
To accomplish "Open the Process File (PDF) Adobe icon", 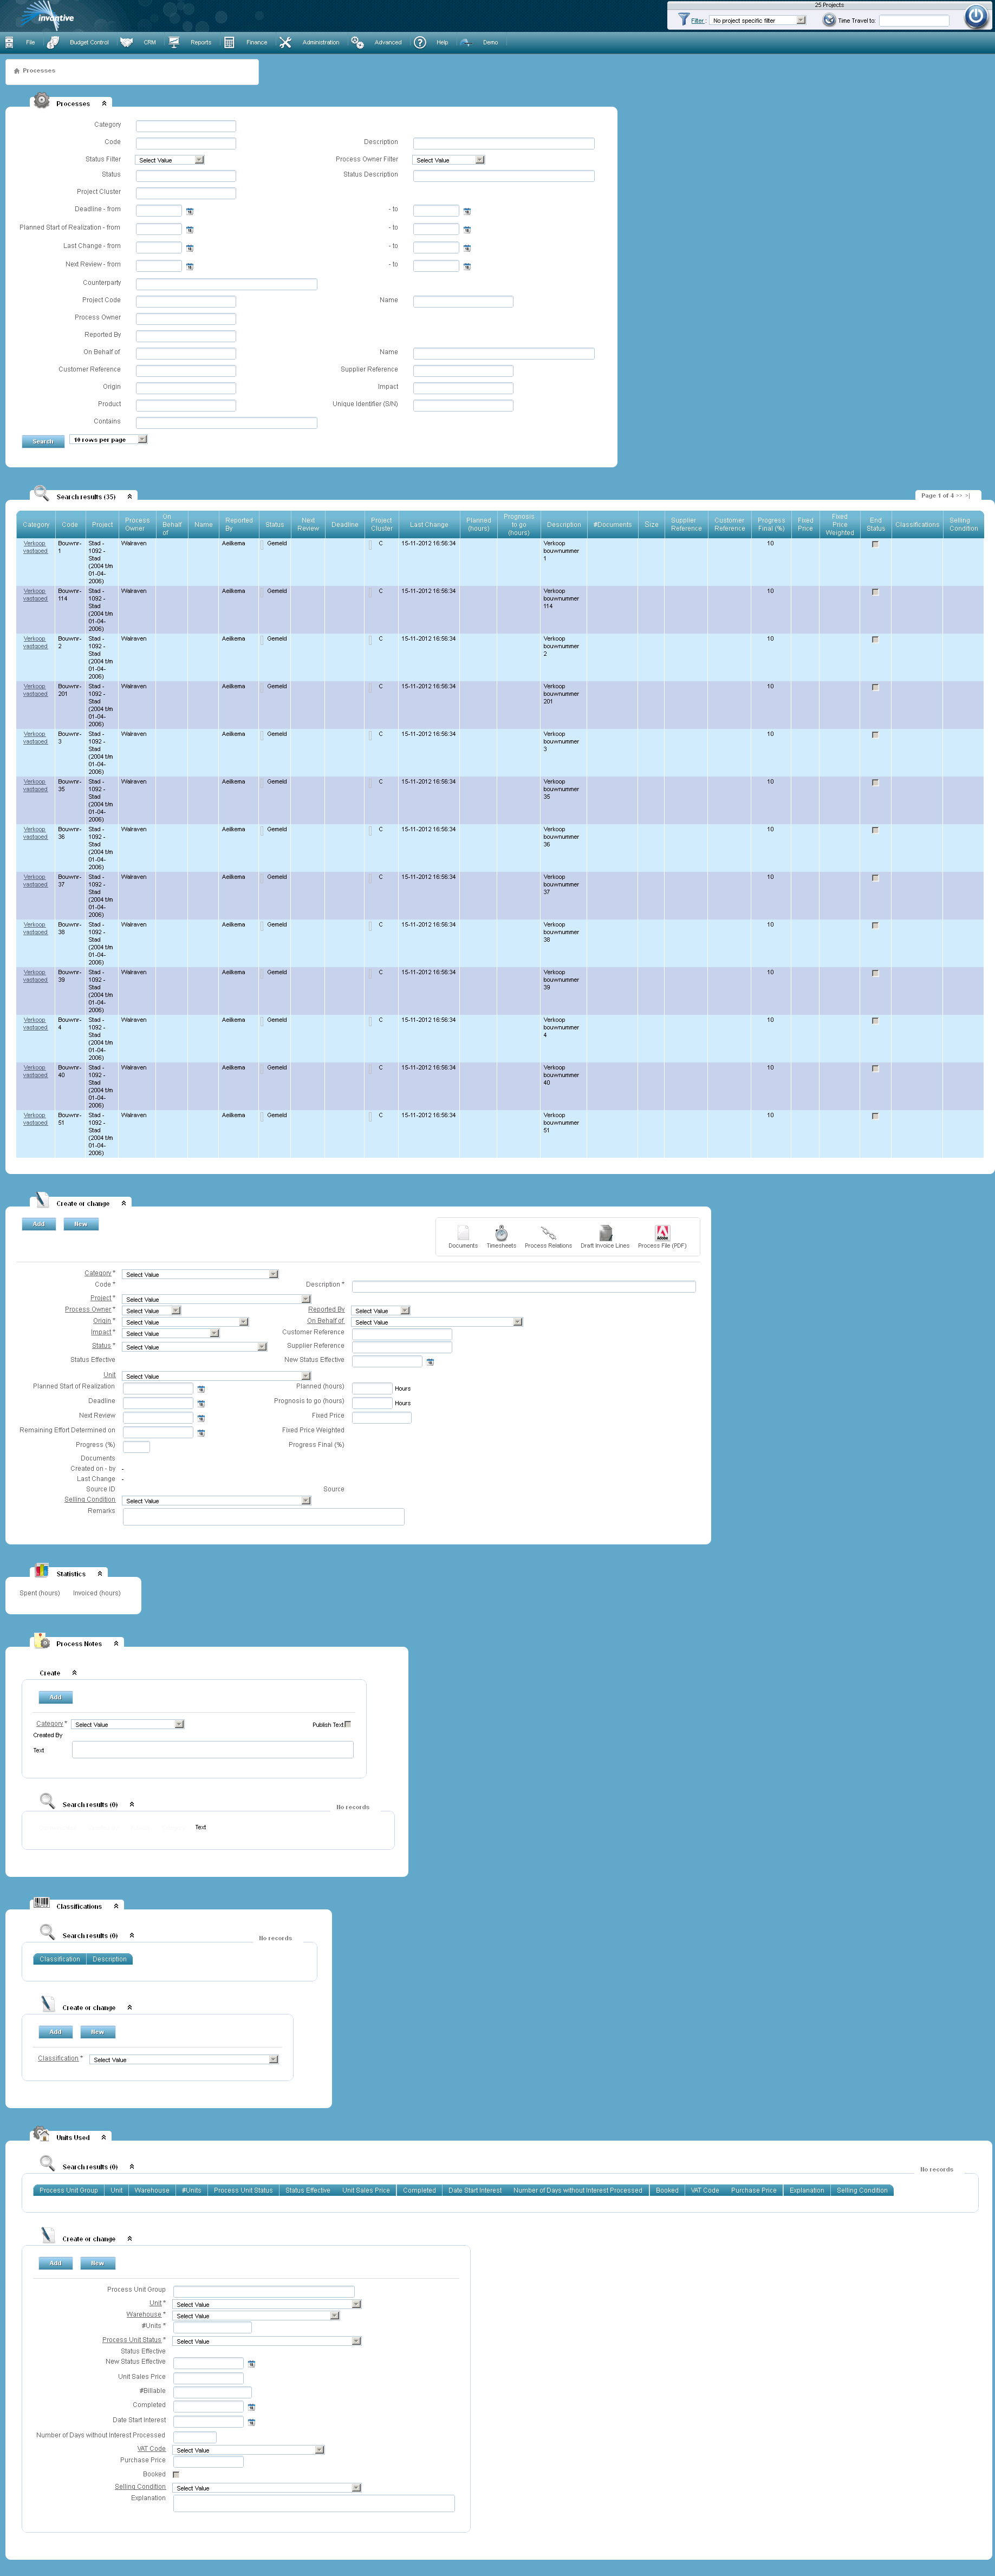I will tap(662, 1232).
